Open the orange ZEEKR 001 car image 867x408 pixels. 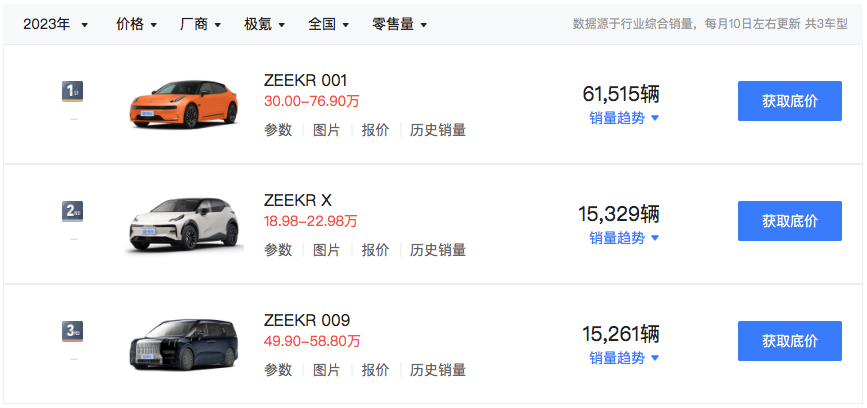(x=182, y=102)
